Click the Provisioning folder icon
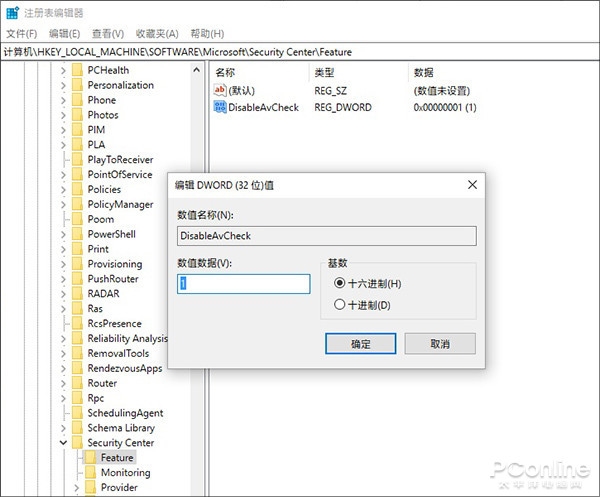Viewport: 600px width, 497px height. click(78, 264)
